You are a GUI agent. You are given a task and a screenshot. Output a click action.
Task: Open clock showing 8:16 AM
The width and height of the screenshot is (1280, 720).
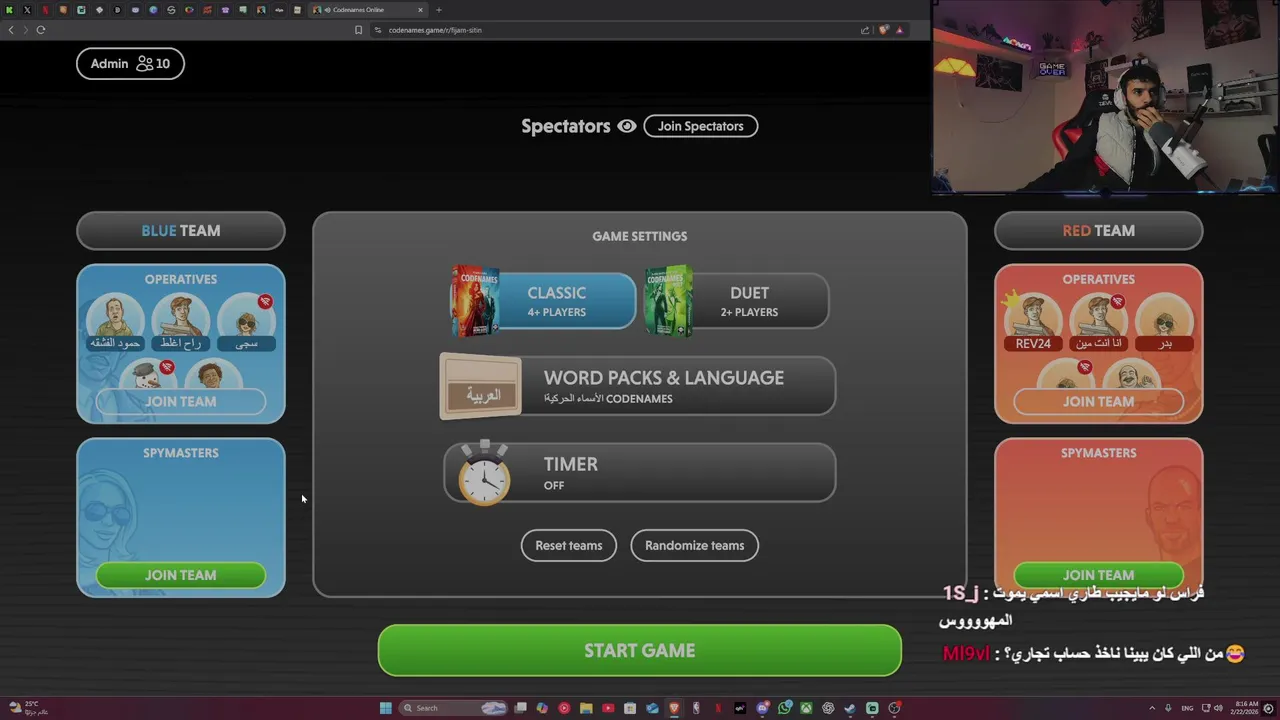(1247, 708)
